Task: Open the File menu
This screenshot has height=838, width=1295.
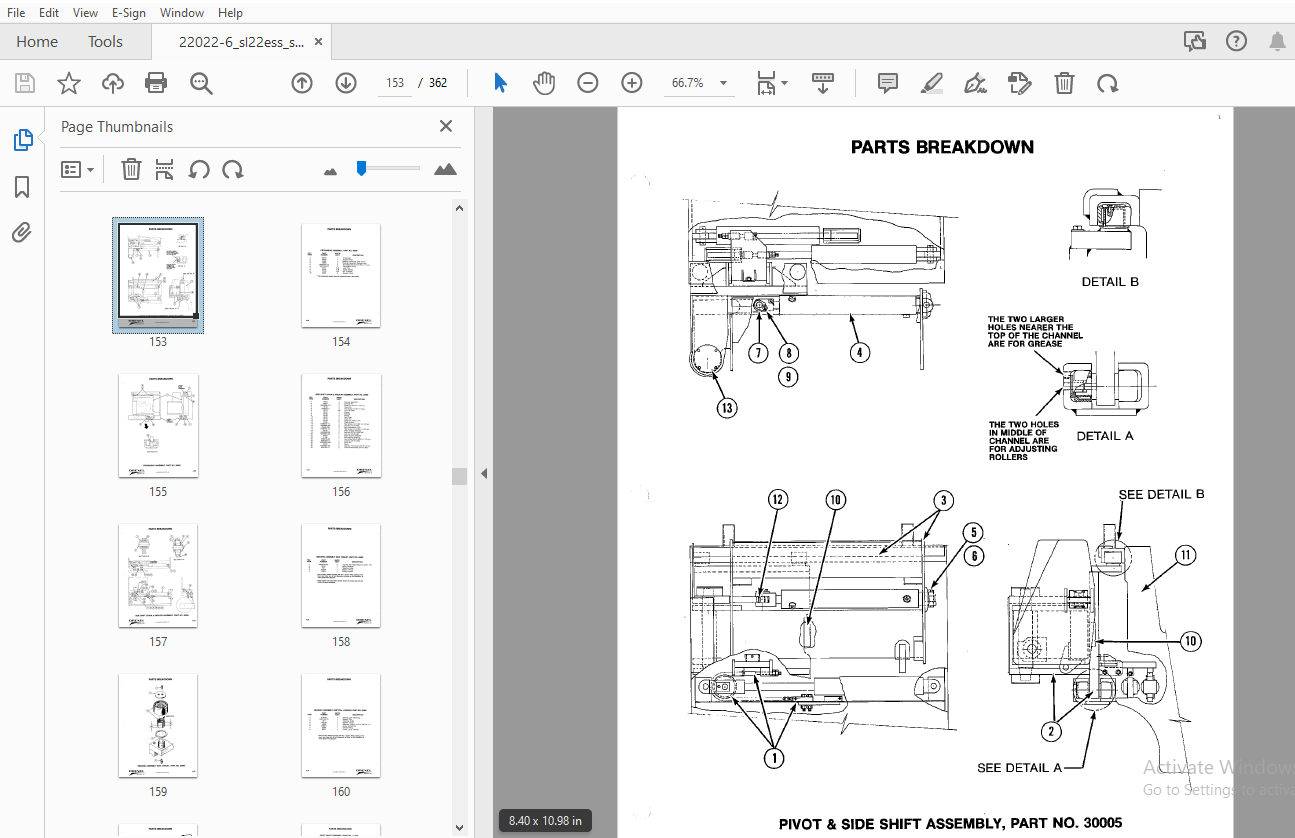Action: [x=16, y=13]
